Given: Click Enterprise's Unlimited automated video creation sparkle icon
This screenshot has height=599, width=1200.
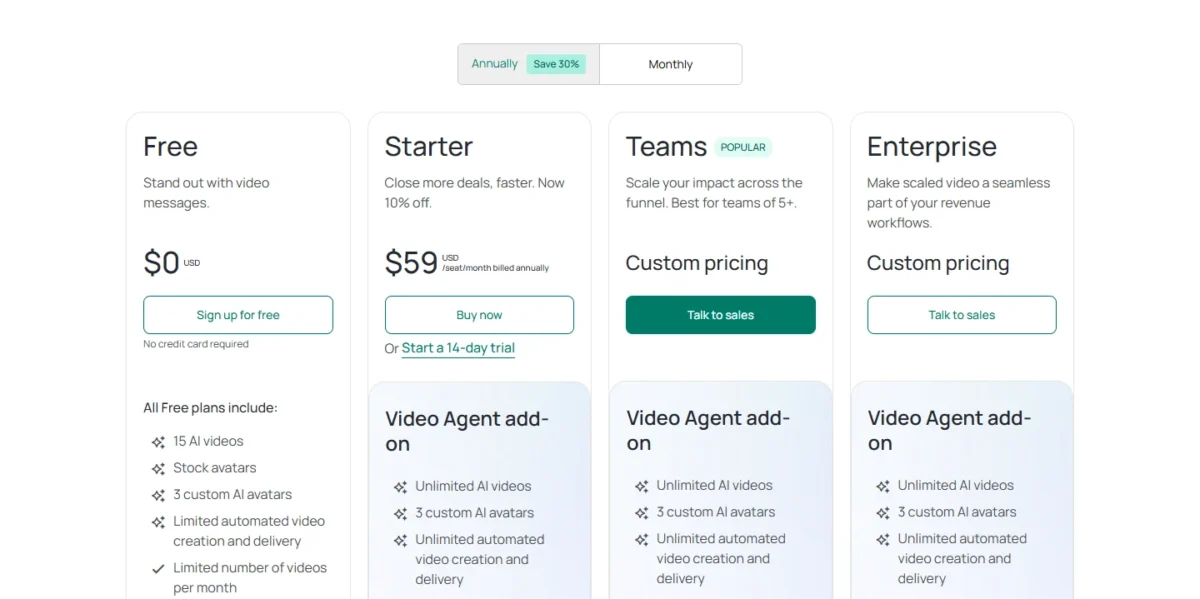Looking at the screenshot, I should tap(882, 539).
